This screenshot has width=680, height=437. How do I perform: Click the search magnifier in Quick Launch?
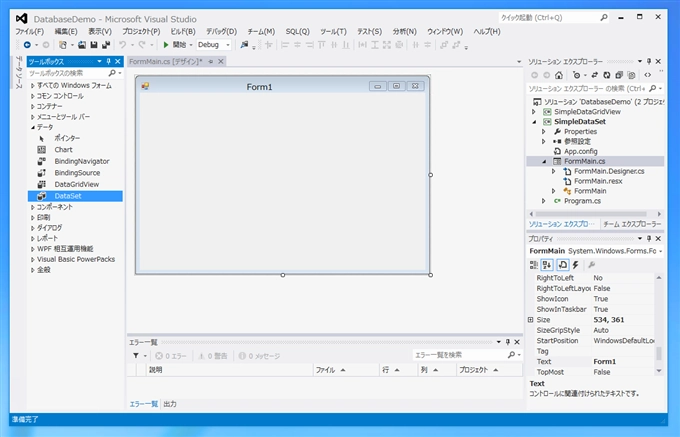coord(604,18)
